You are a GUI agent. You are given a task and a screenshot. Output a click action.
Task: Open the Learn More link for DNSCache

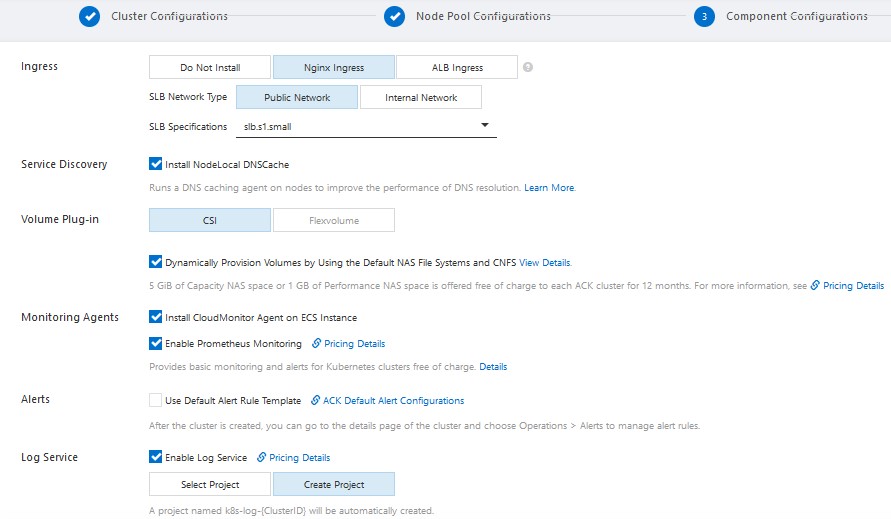[549, 188]
